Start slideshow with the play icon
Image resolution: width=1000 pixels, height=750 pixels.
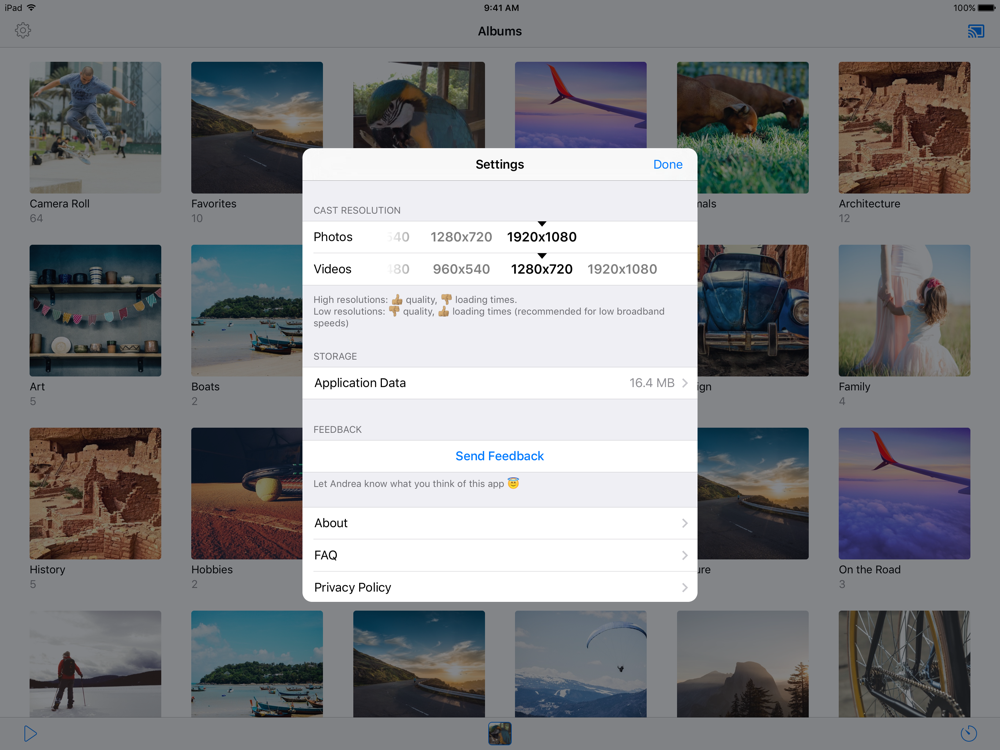[x=30, y=733]
